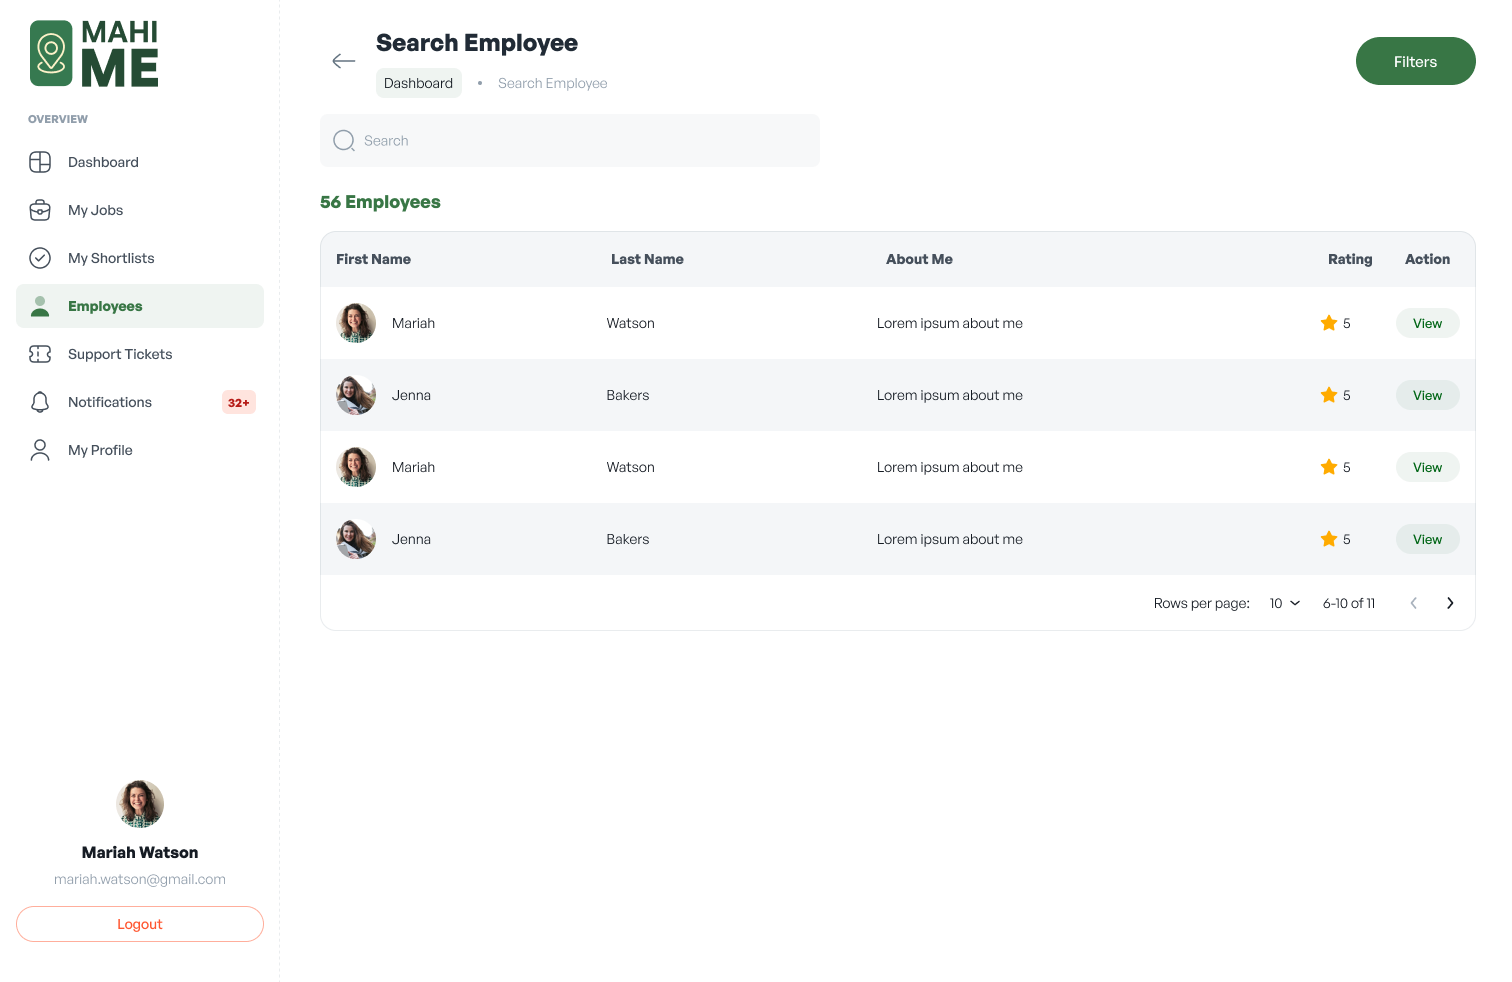Go to the next table page
Viewport: 1512px width, 982px height.
tap(1450, 603)
